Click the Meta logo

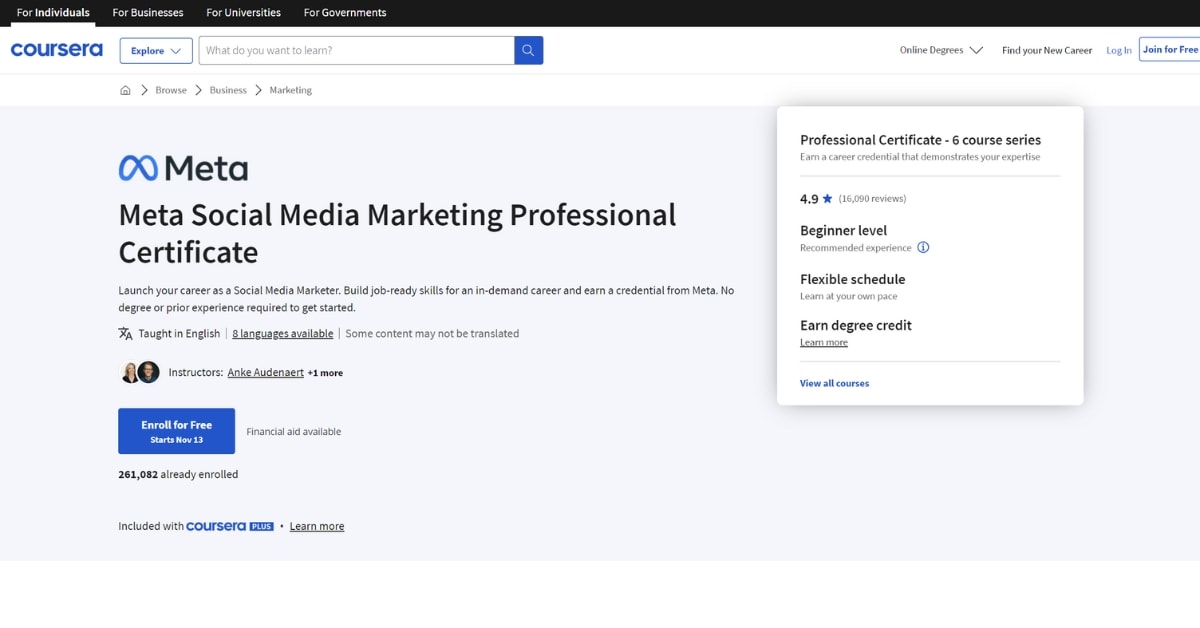(183, 168)
